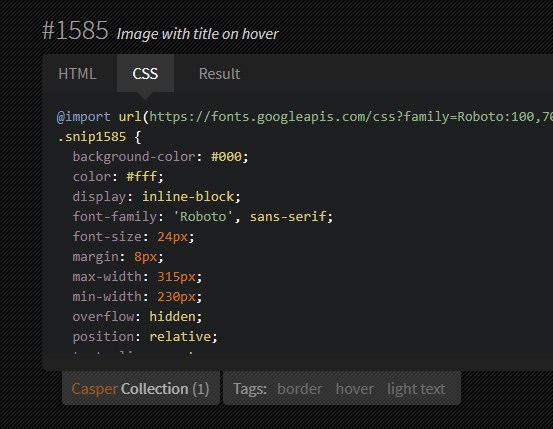Image resolution: width=553 pixels, height=429 pixels.
Task: Click the 'color: #fff;' line
Action: (118, 177)
